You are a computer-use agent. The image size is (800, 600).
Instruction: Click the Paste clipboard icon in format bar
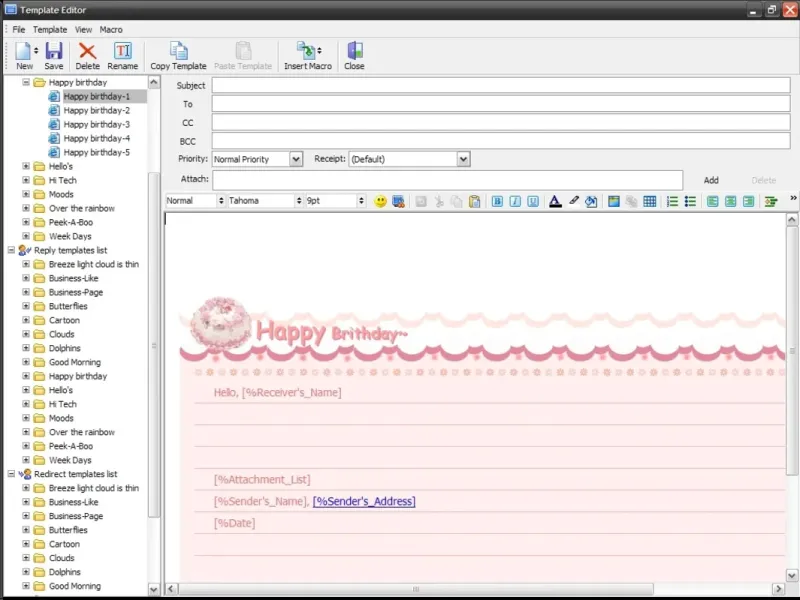point(474,201)
